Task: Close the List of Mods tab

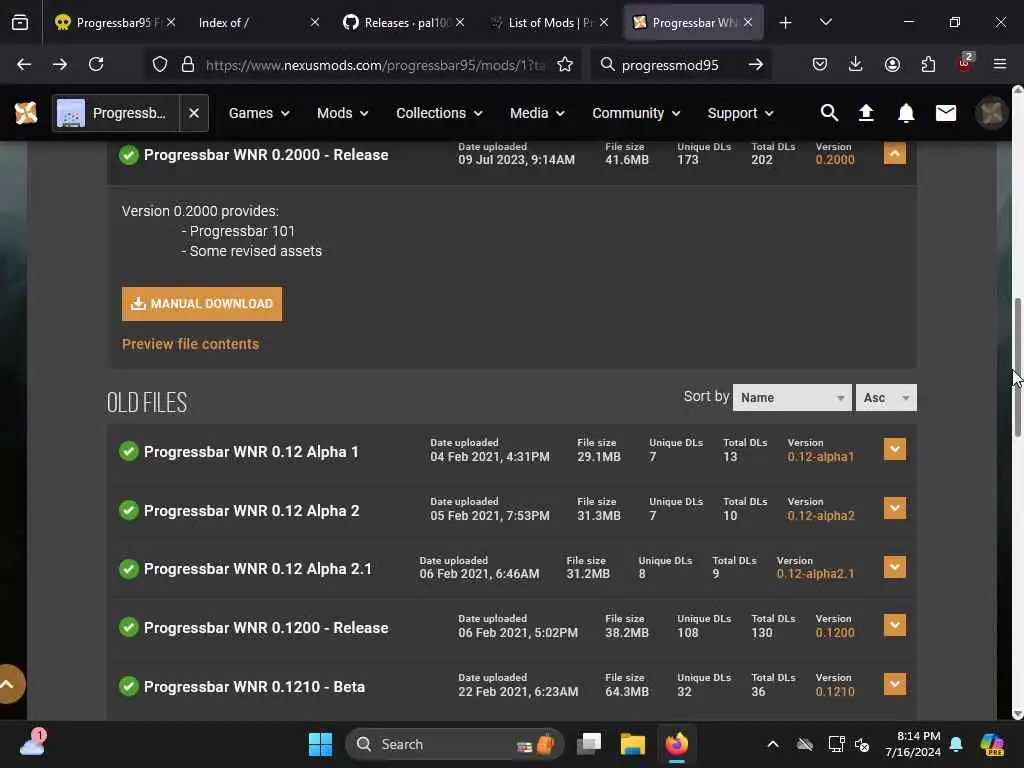Action: tap(603, 23)
